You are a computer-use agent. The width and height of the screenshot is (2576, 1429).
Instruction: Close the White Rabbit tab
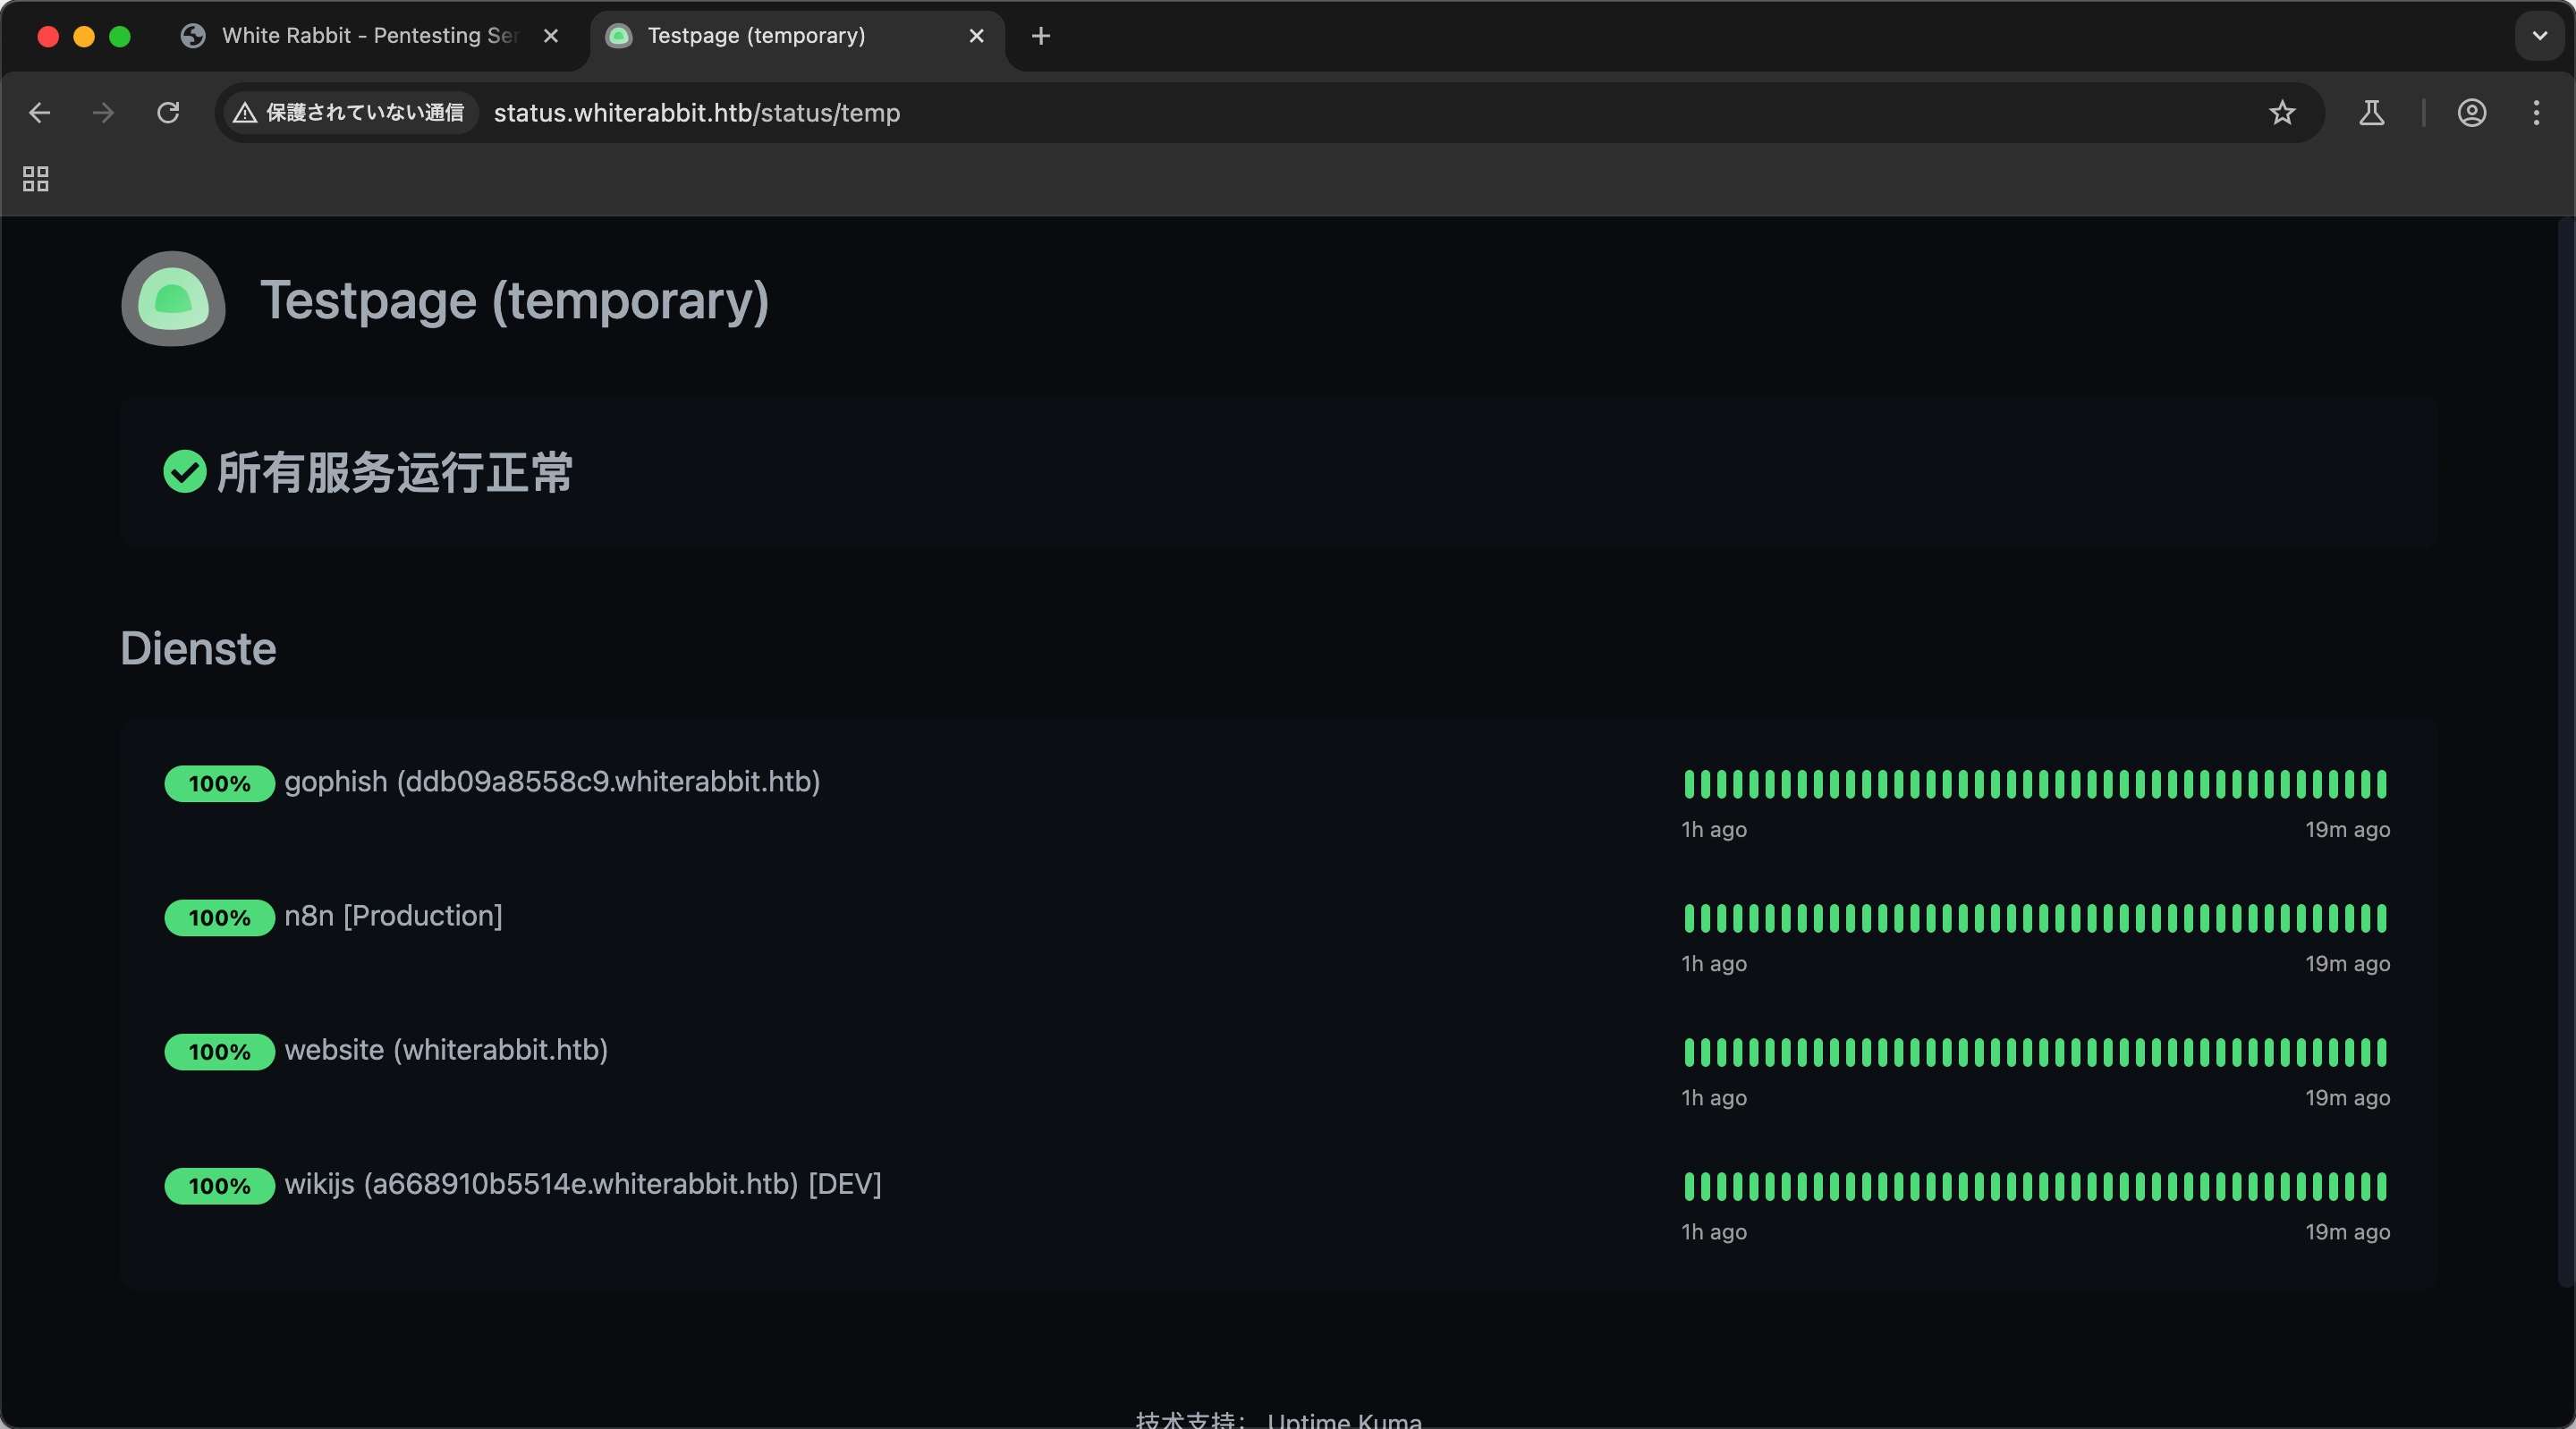tap(550, 36)
